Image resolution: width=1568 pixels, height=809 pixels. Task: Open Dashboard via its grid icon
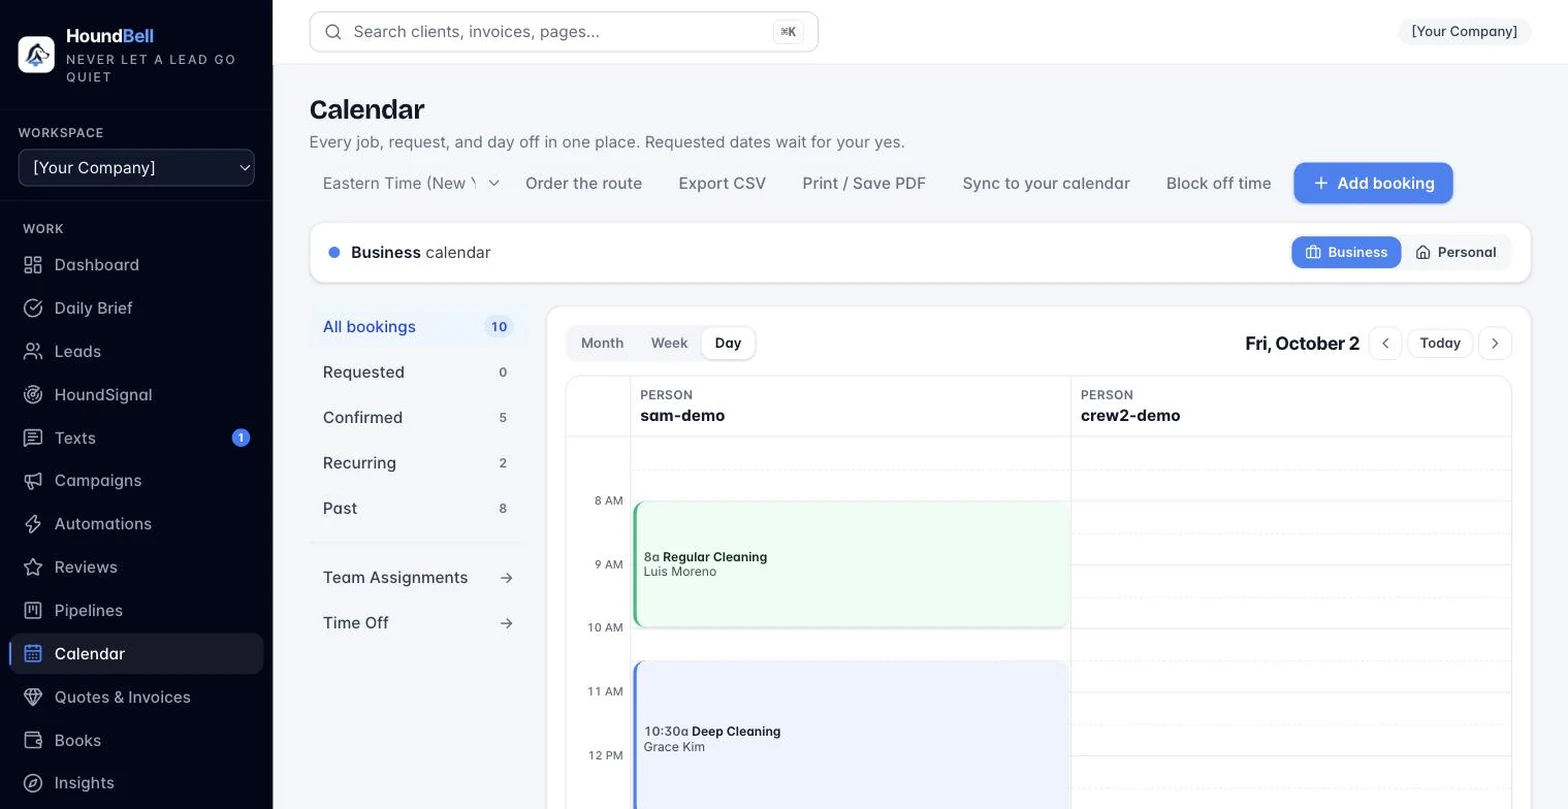[x=33, y=265]
